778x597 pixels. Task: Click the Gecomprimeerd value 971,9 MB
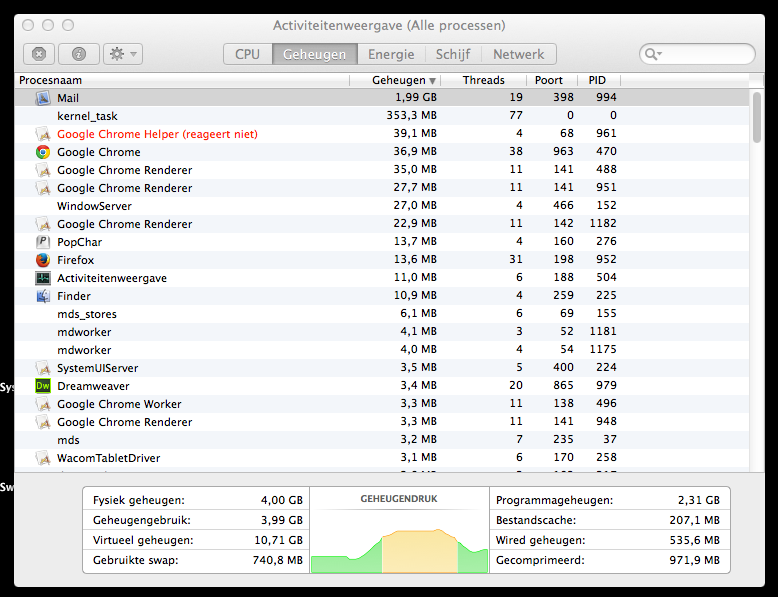(695, 560)
